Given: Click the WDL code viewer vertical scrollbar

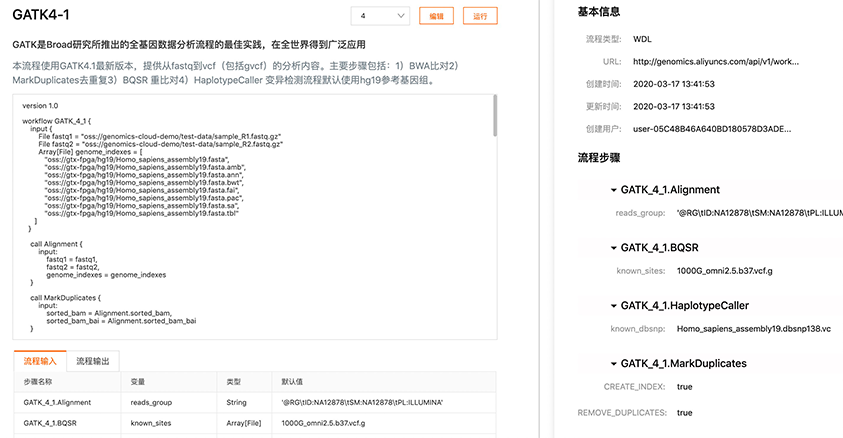Looking at the screenshot, I should [x=494, y=116].
